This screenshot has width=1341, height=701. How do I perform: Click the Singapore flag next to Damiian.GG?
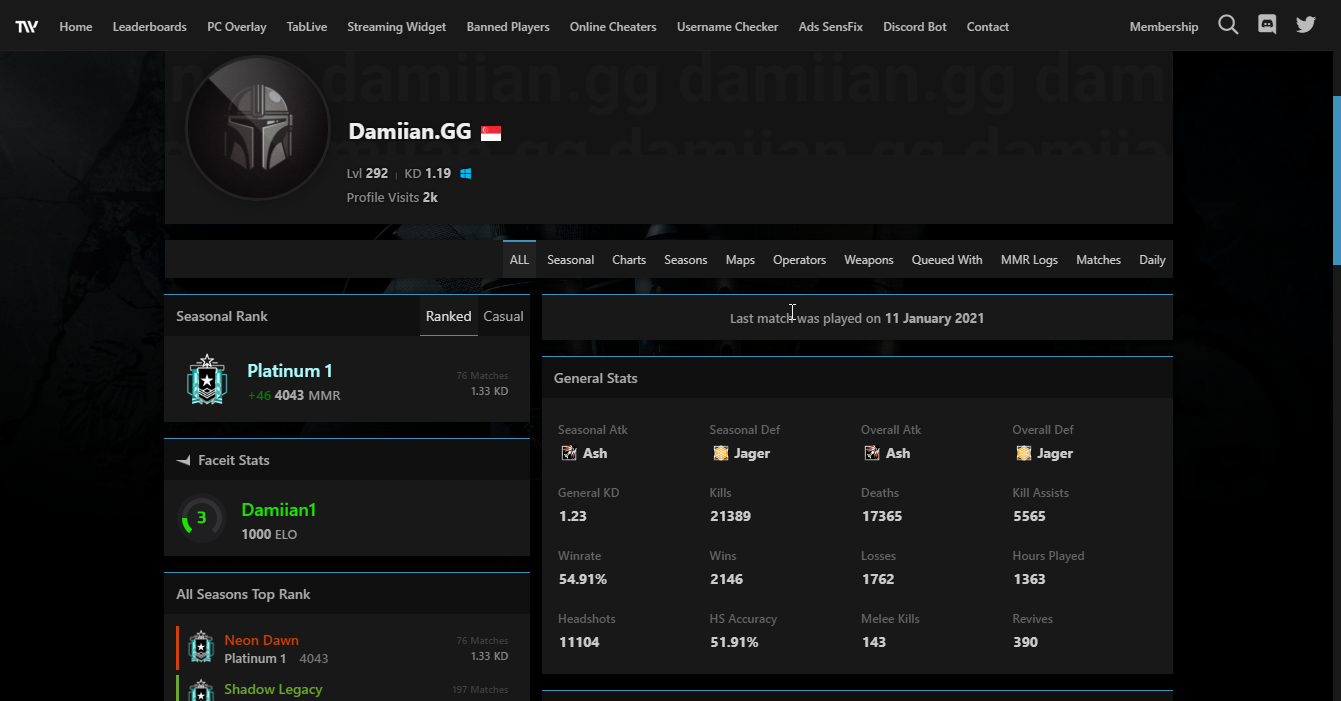coord(491,133)
